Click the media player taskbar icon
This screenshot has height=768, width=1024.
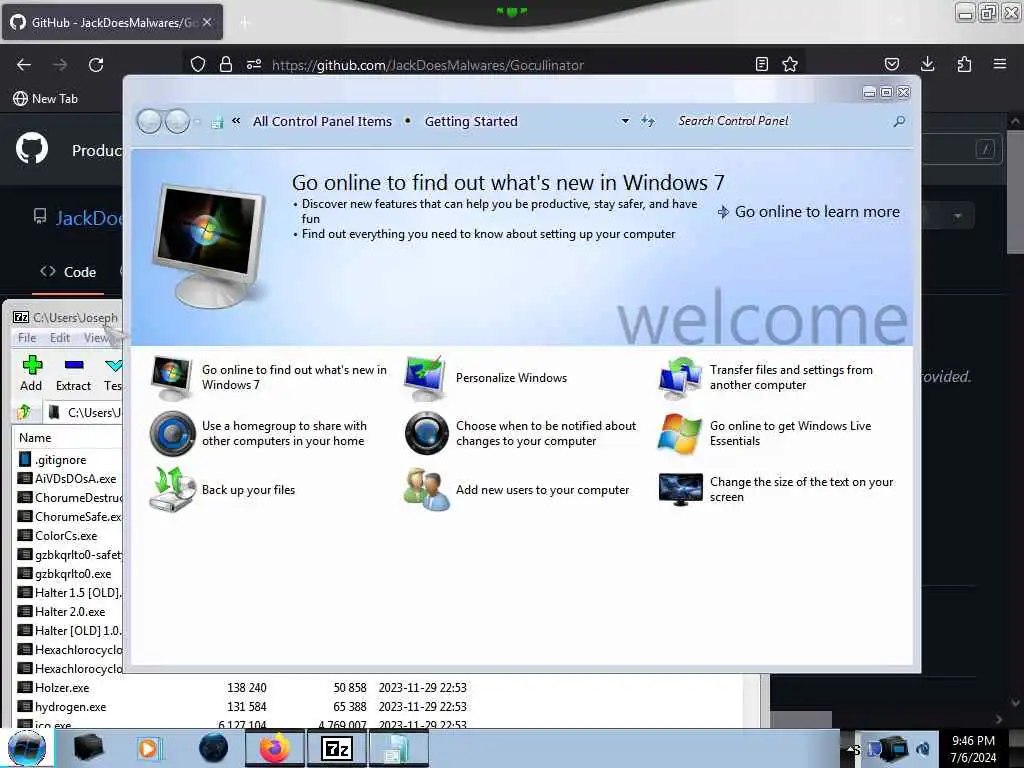[149, 748]
